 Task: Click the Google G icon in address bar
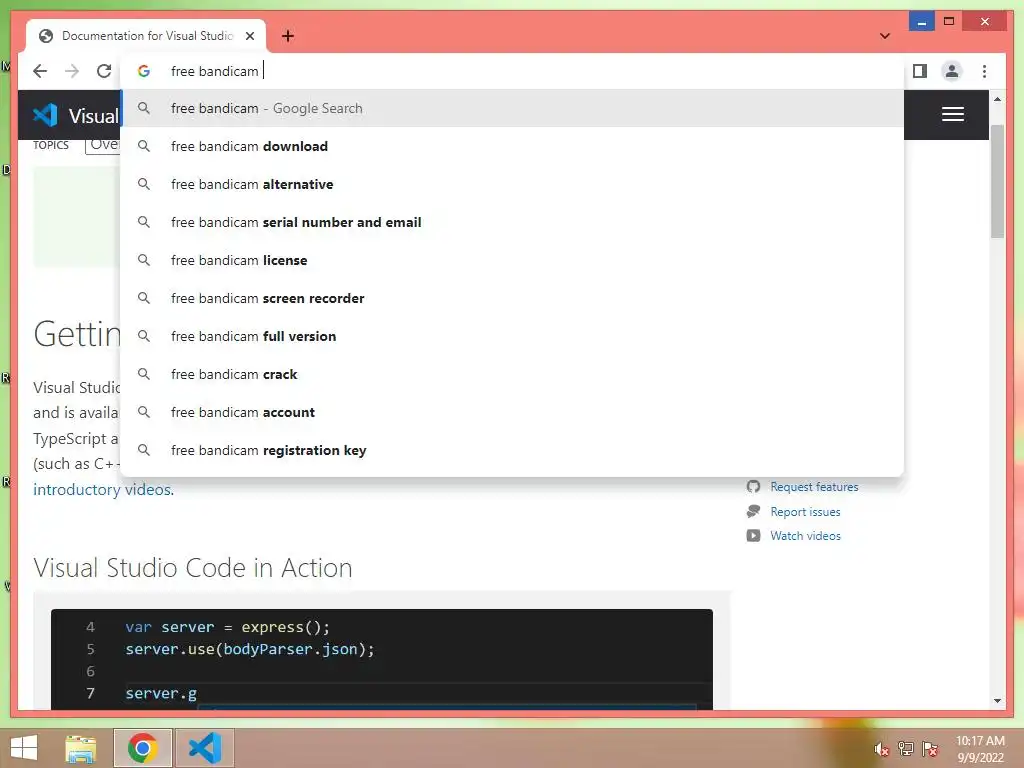pyautogui.click(x=144, y=71)
